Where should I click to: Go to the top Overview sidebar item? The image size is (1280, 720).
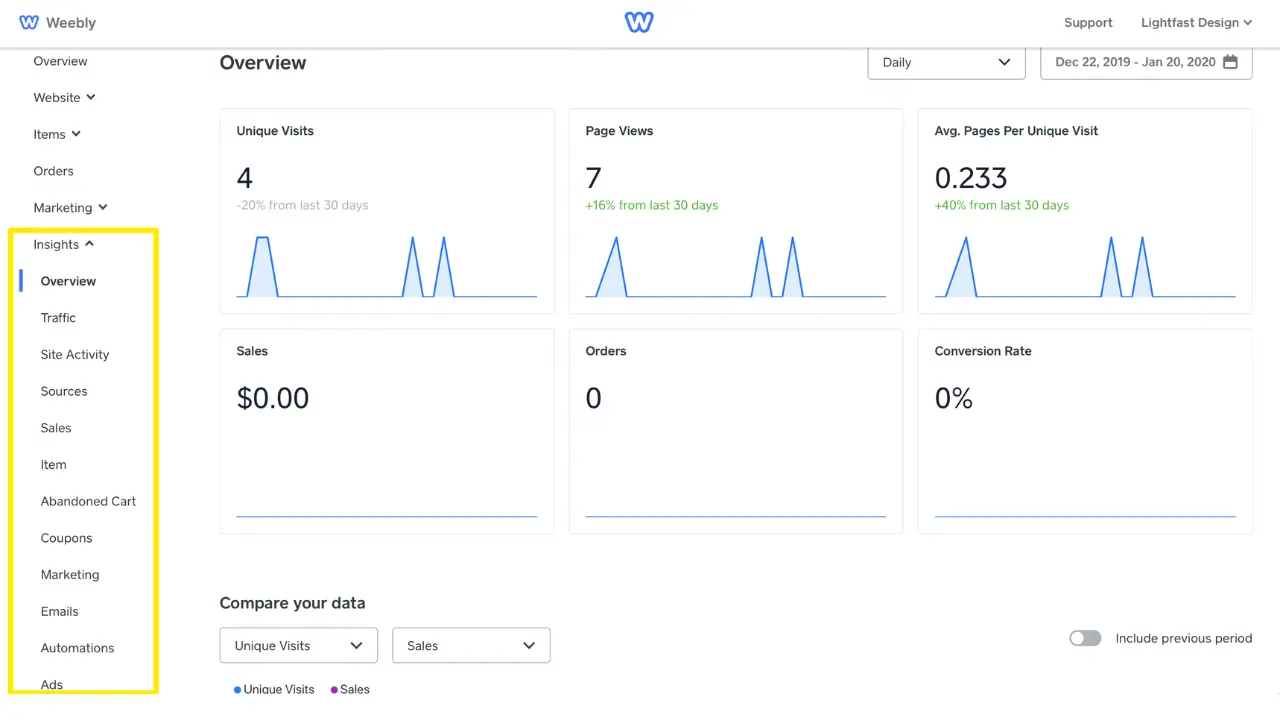(60, 61)
